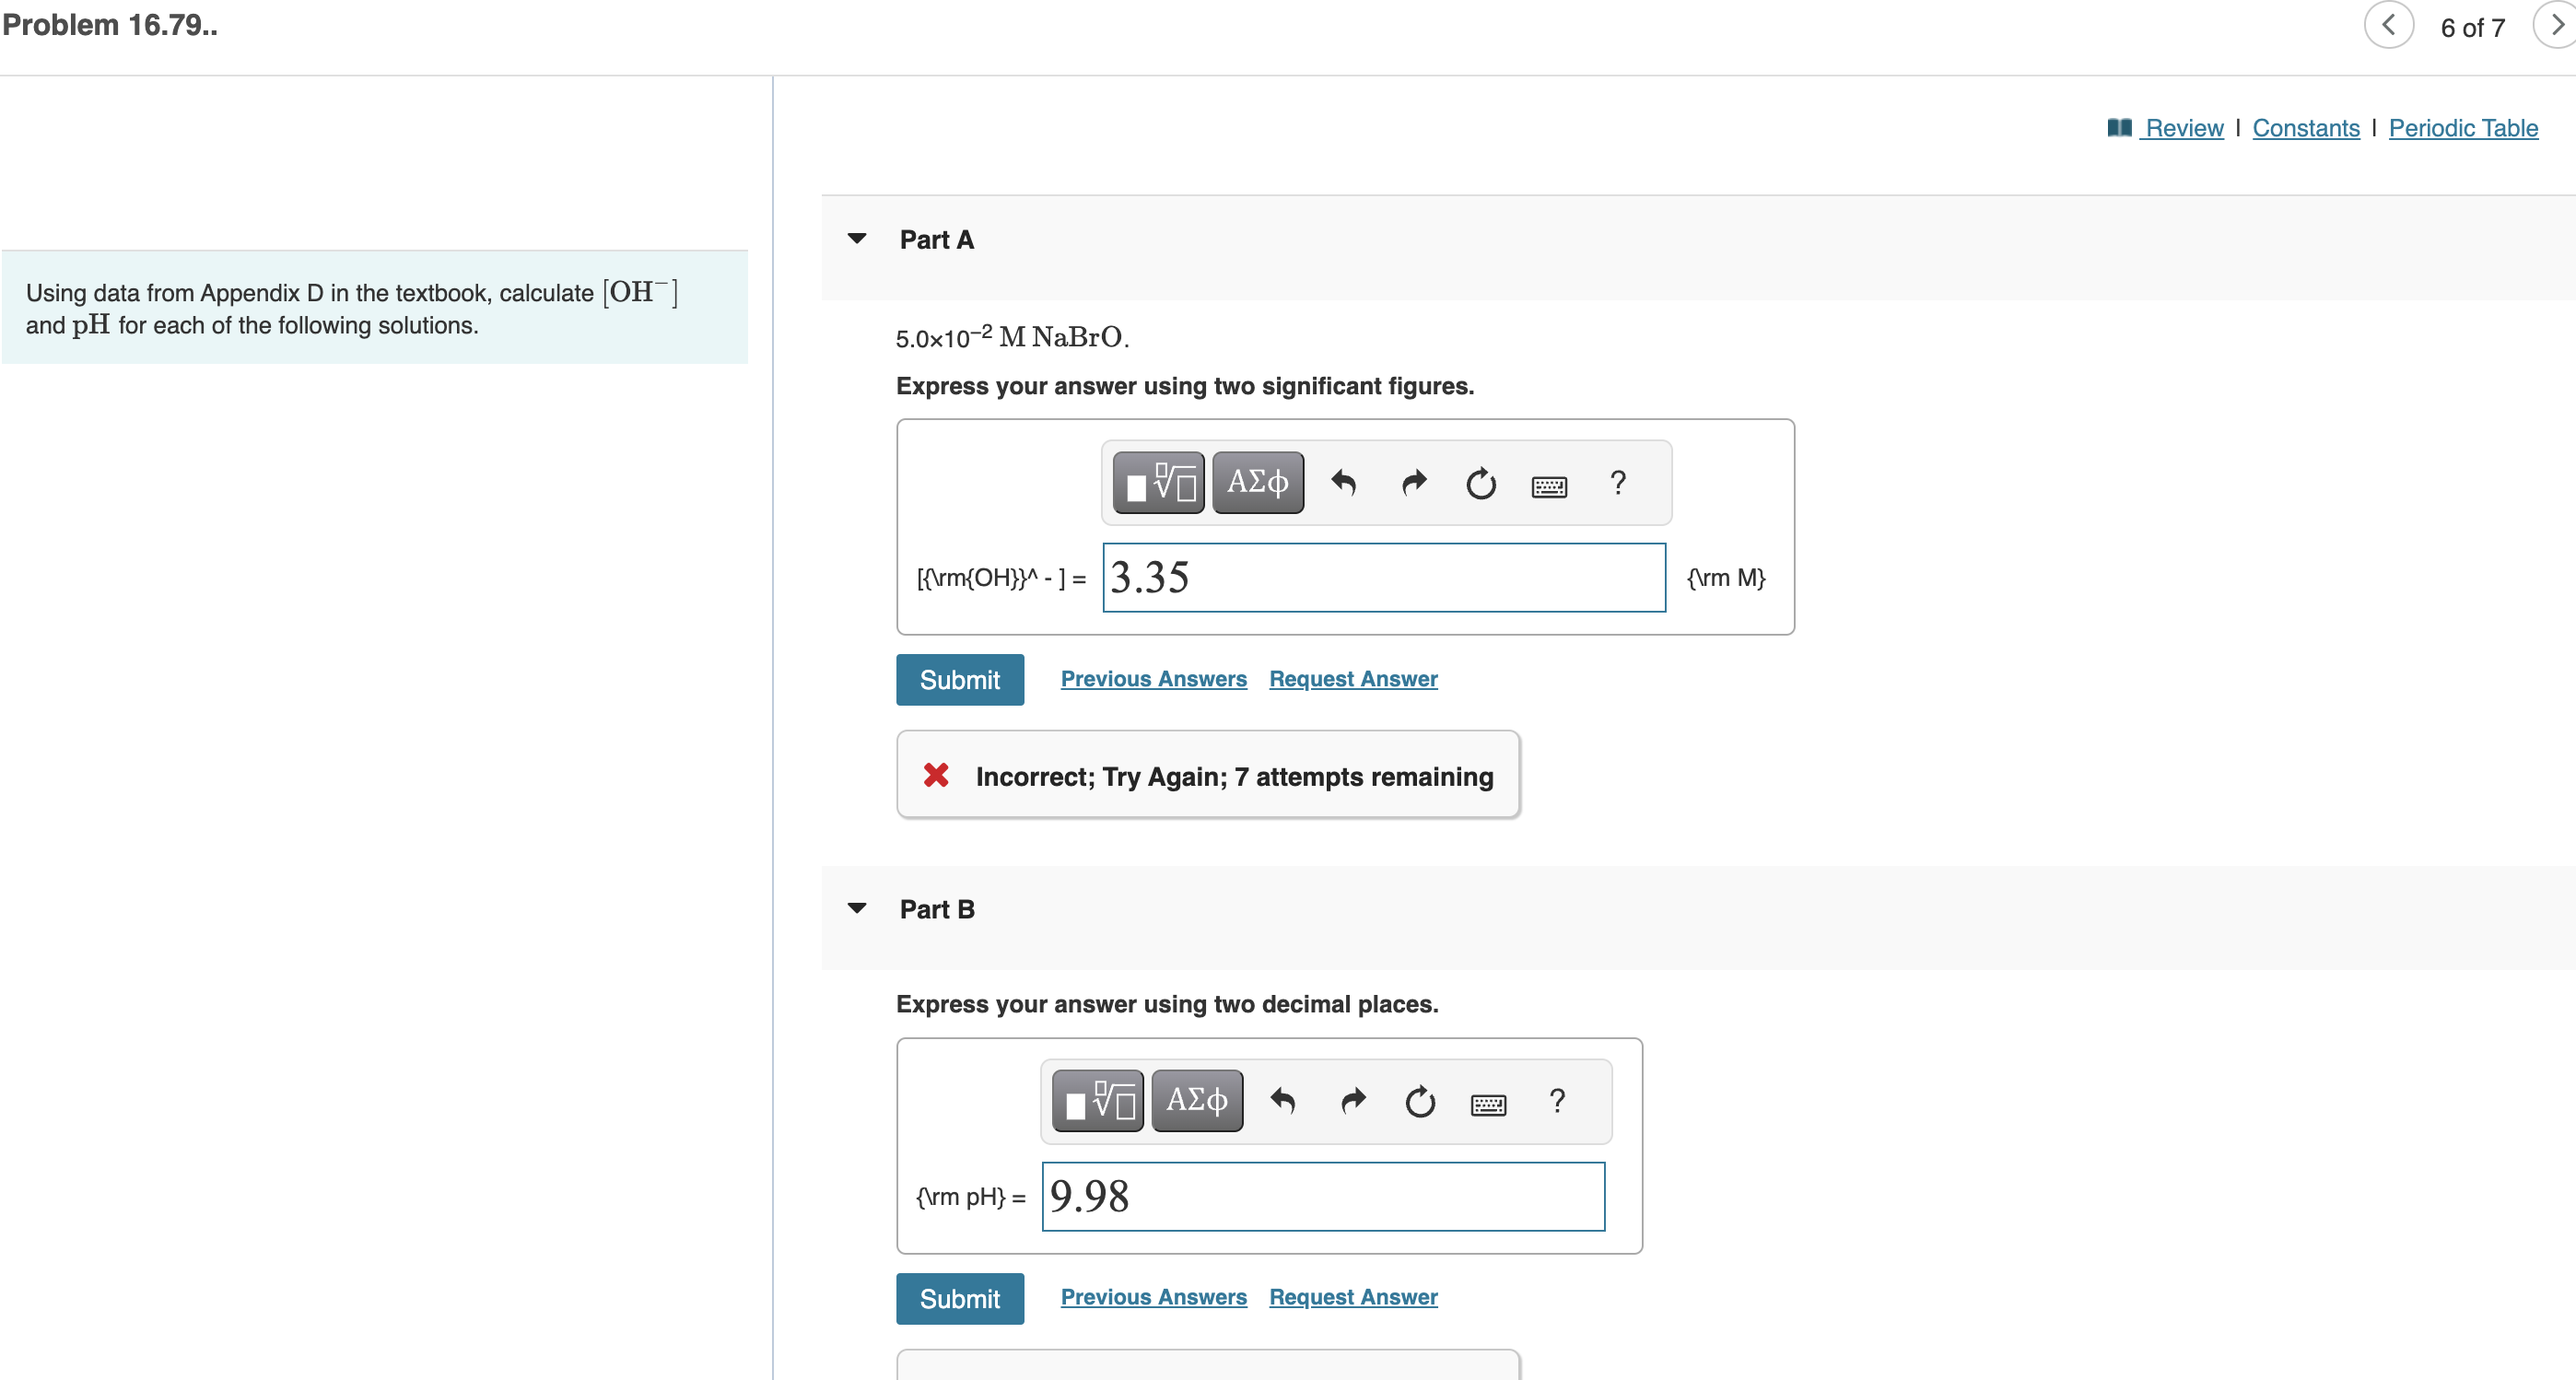
Task: Submit the Part A answer
Action: tap(959, 679)
